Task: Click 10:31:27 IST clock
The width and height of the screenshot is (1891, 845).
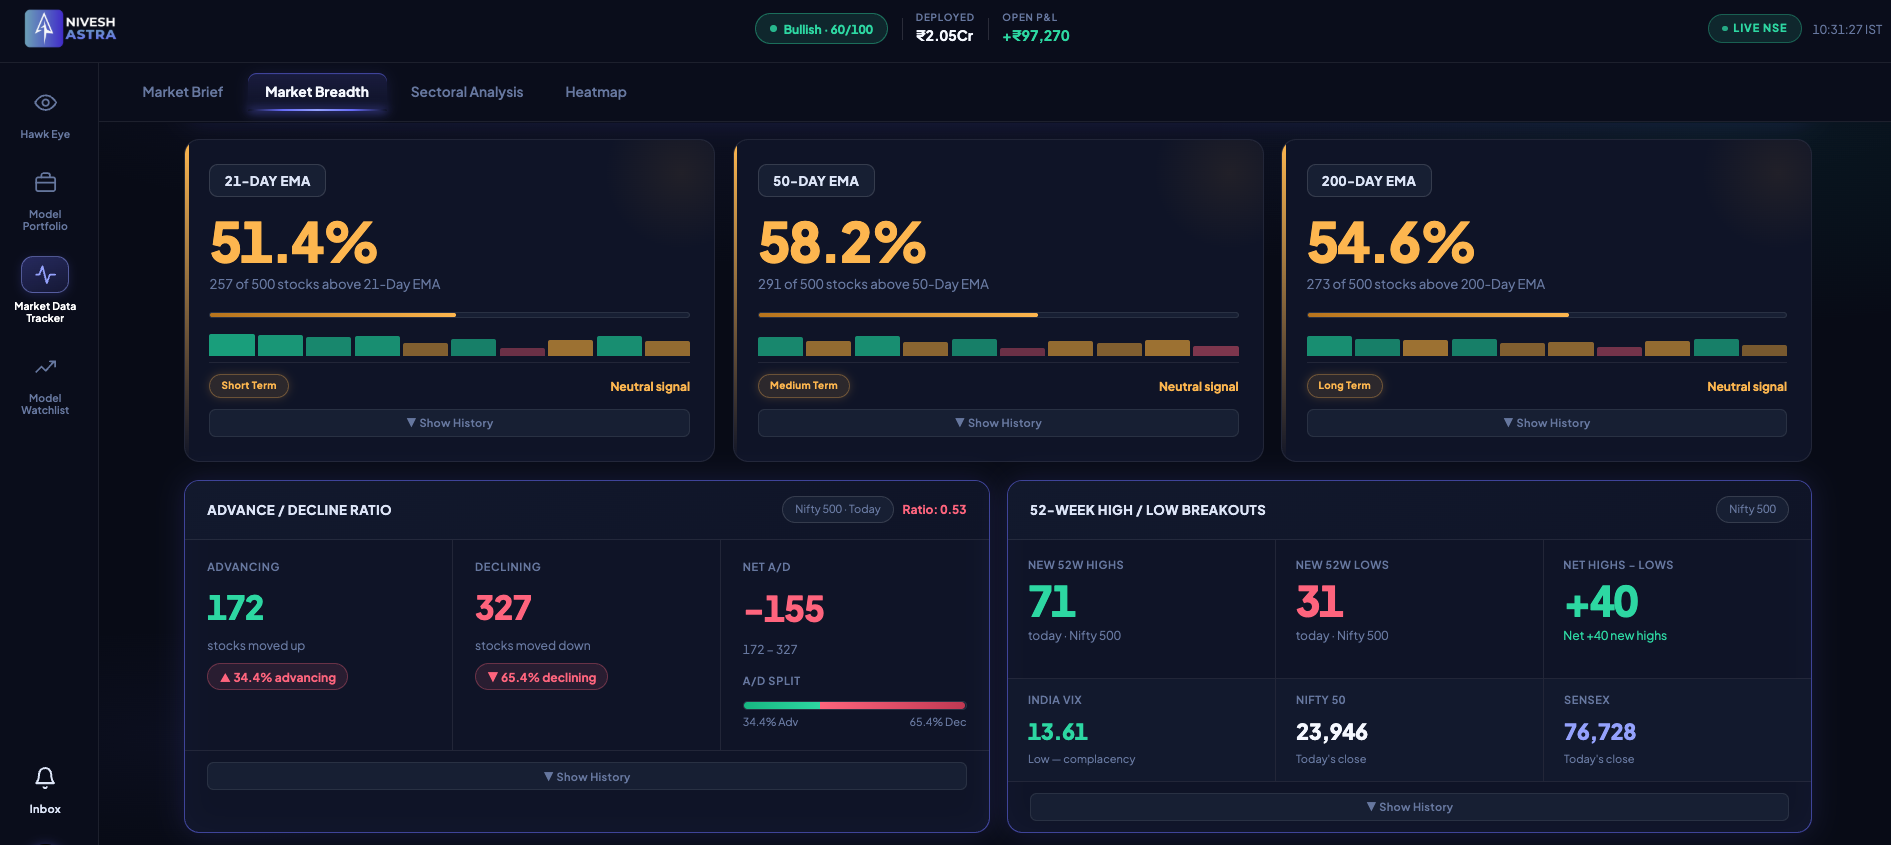Action: tap(1847, 30)
